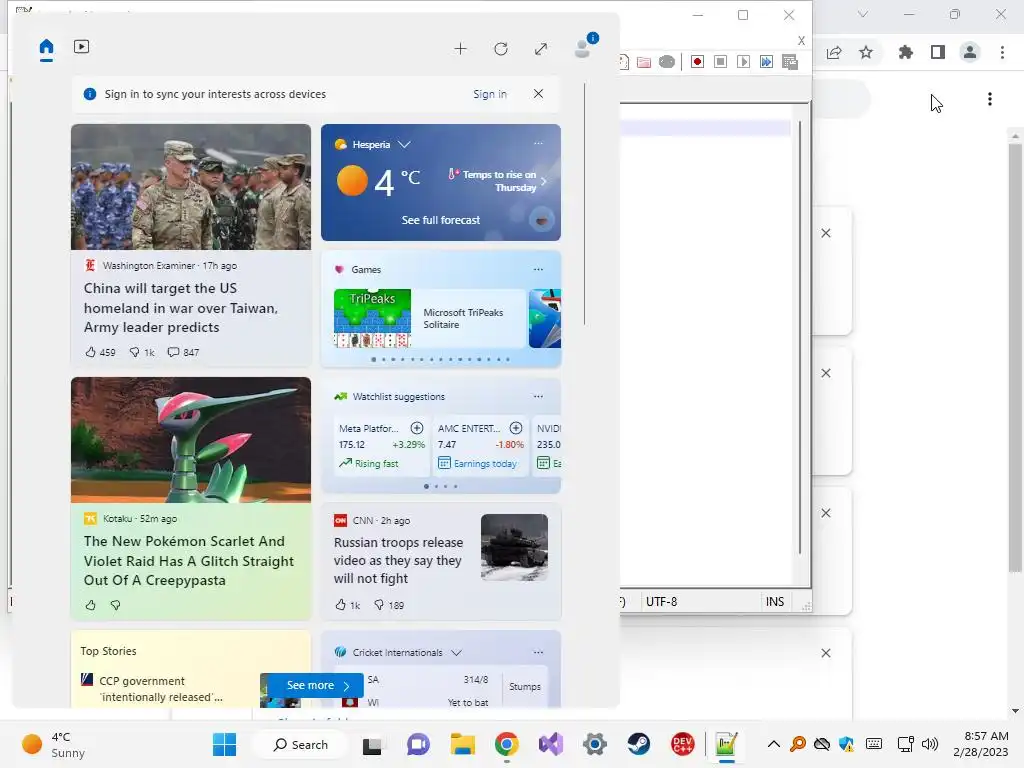The image size is (1024, 768).
Task: Bookmark this page with the star icon
Action: 866,52
